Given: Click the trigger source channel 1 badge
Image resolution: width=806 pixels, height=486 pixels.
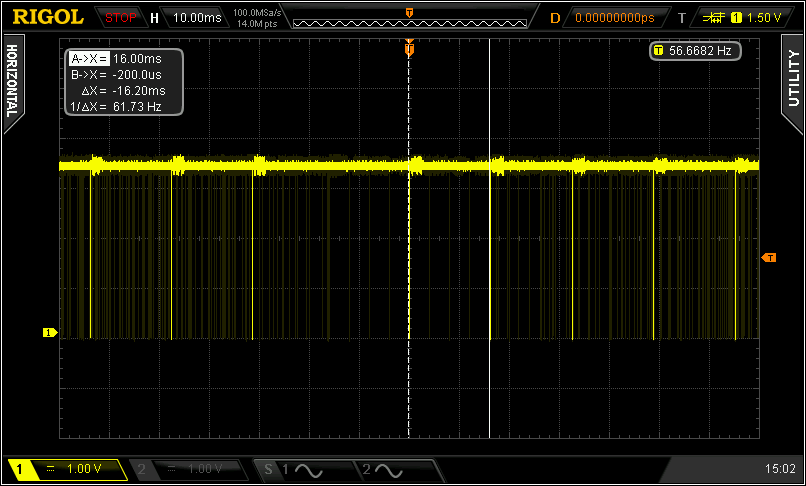Looking at the screenshot, I should 737,18.
